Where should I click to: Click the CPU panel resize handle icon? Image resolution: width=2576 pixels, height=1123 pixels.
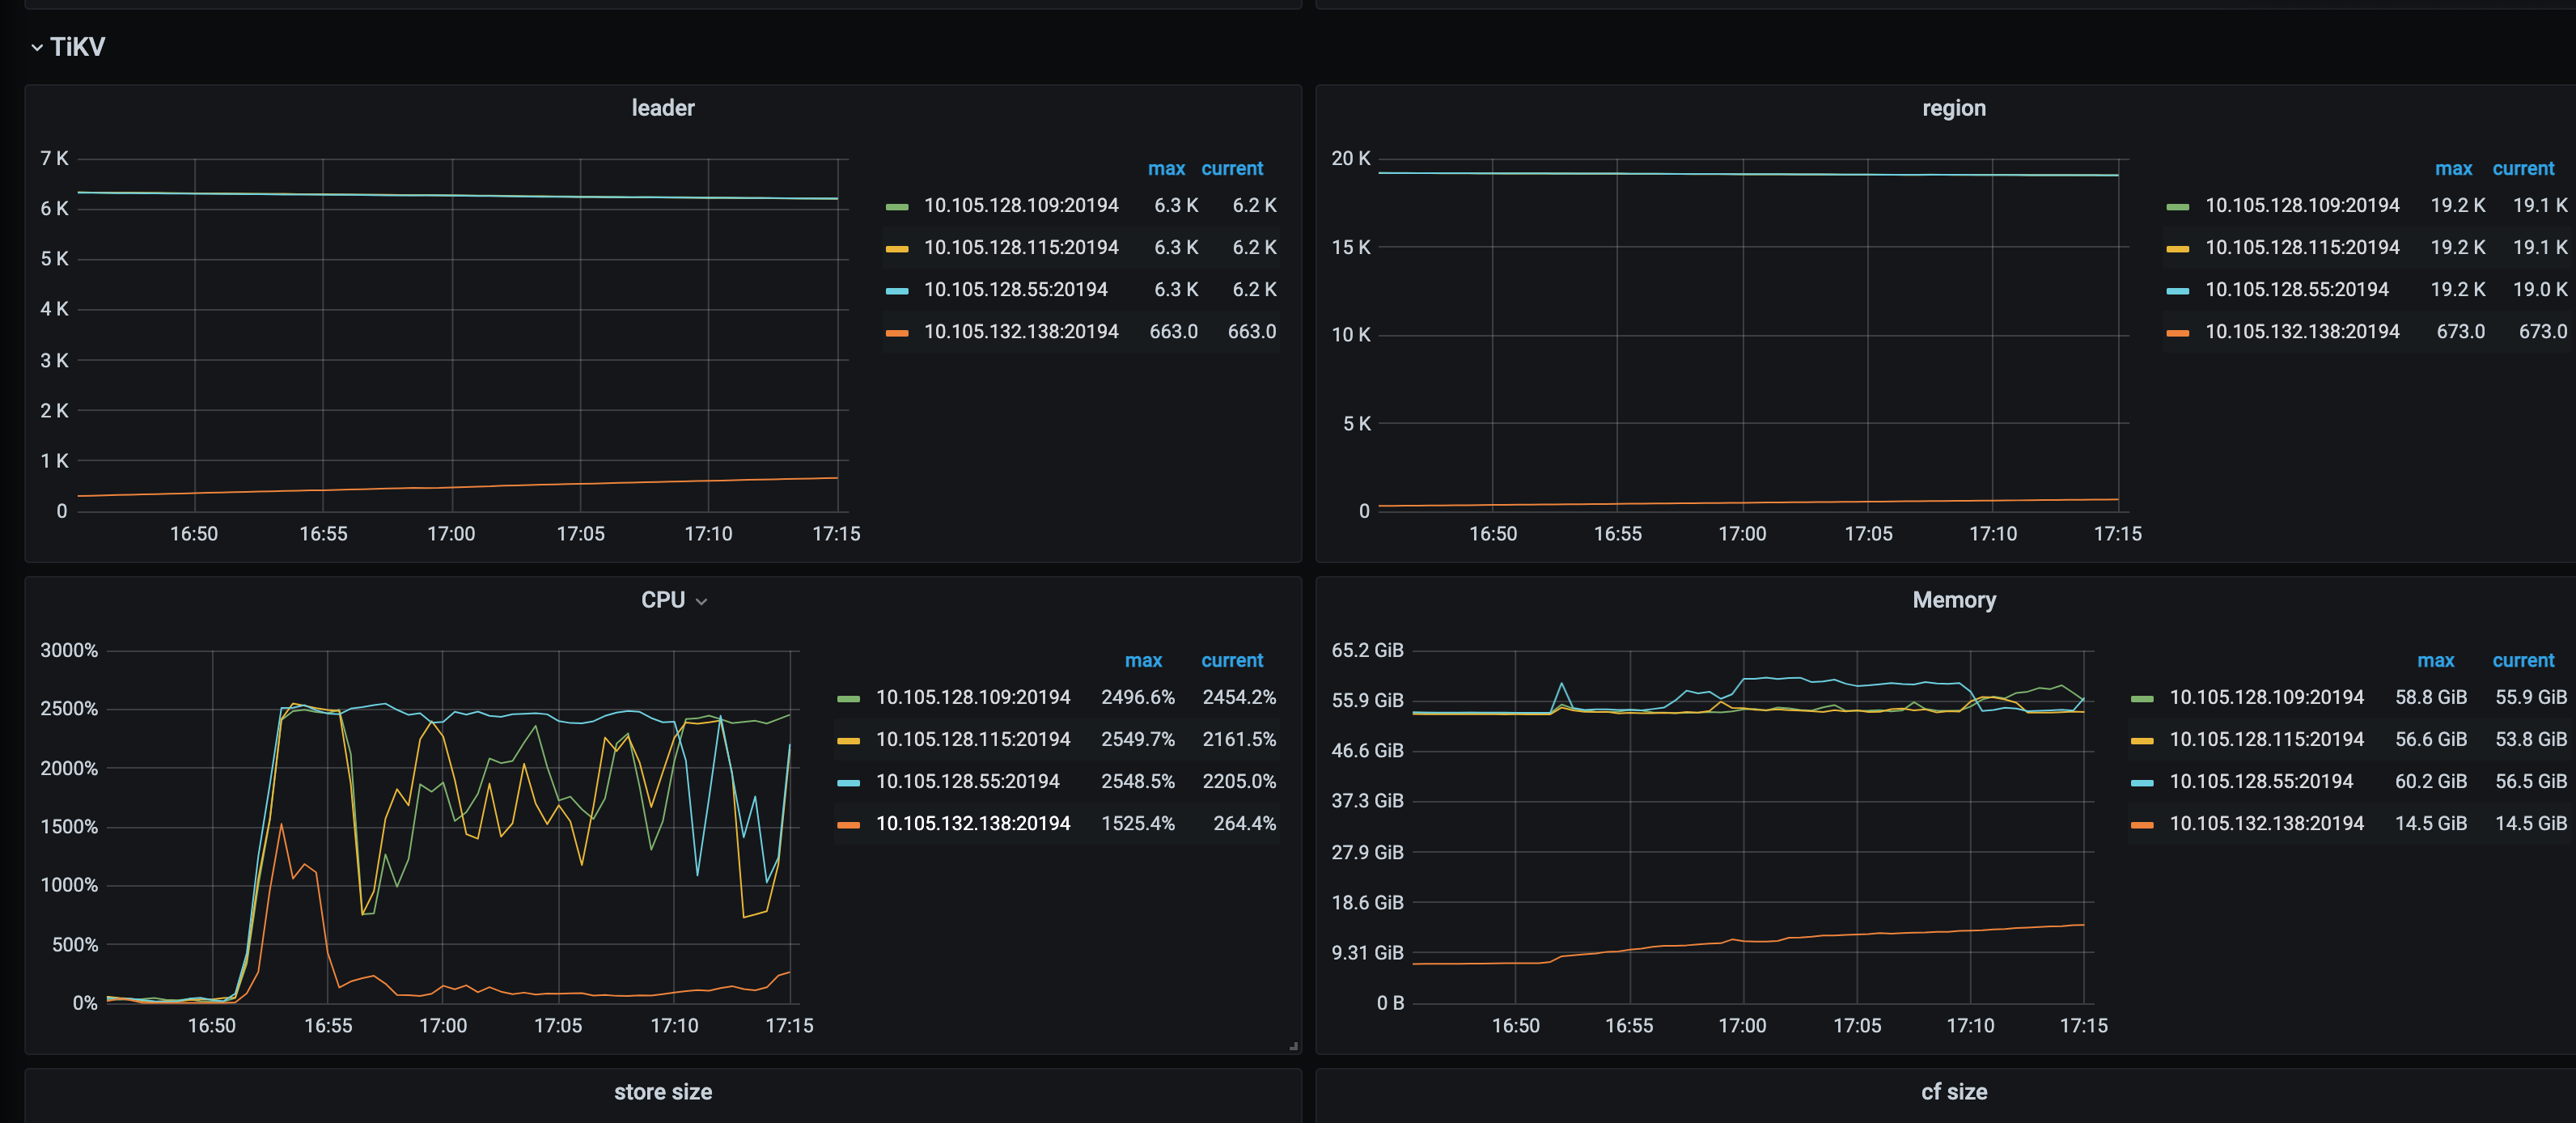(x=1293, y=1046)
